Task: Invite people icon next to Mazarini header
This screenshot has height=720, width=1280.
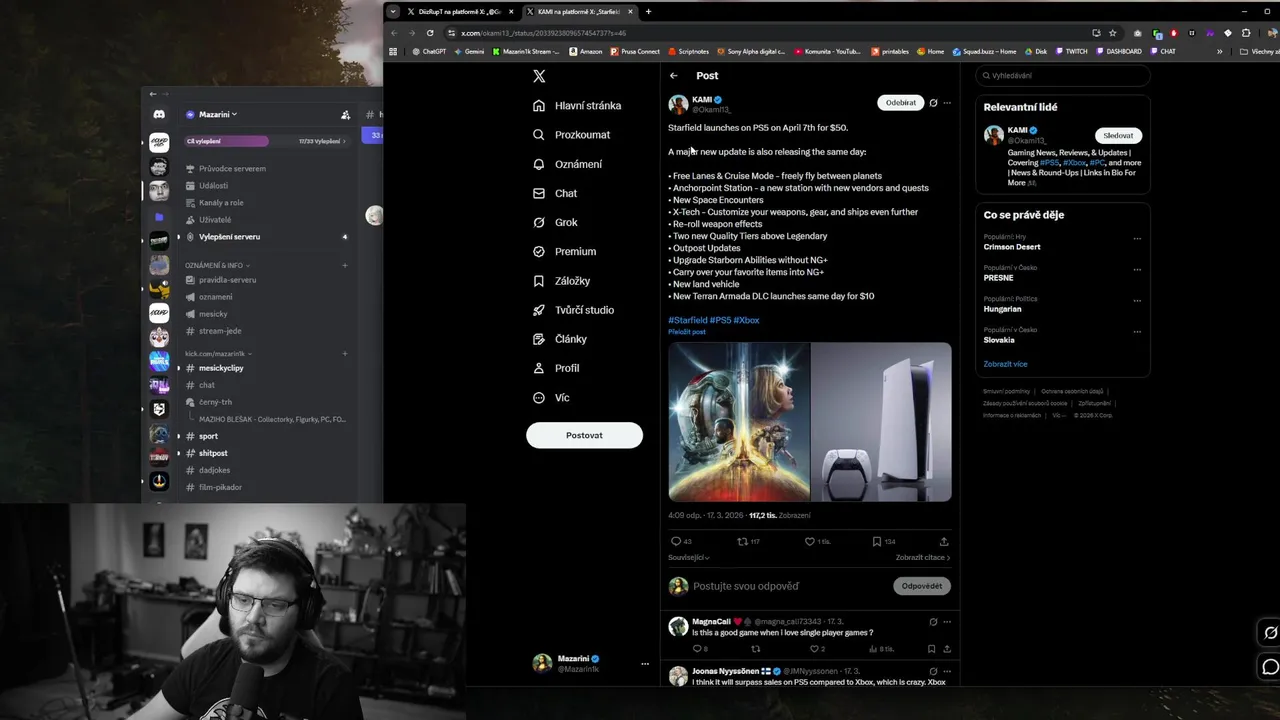Action: [x=345, y=115]
